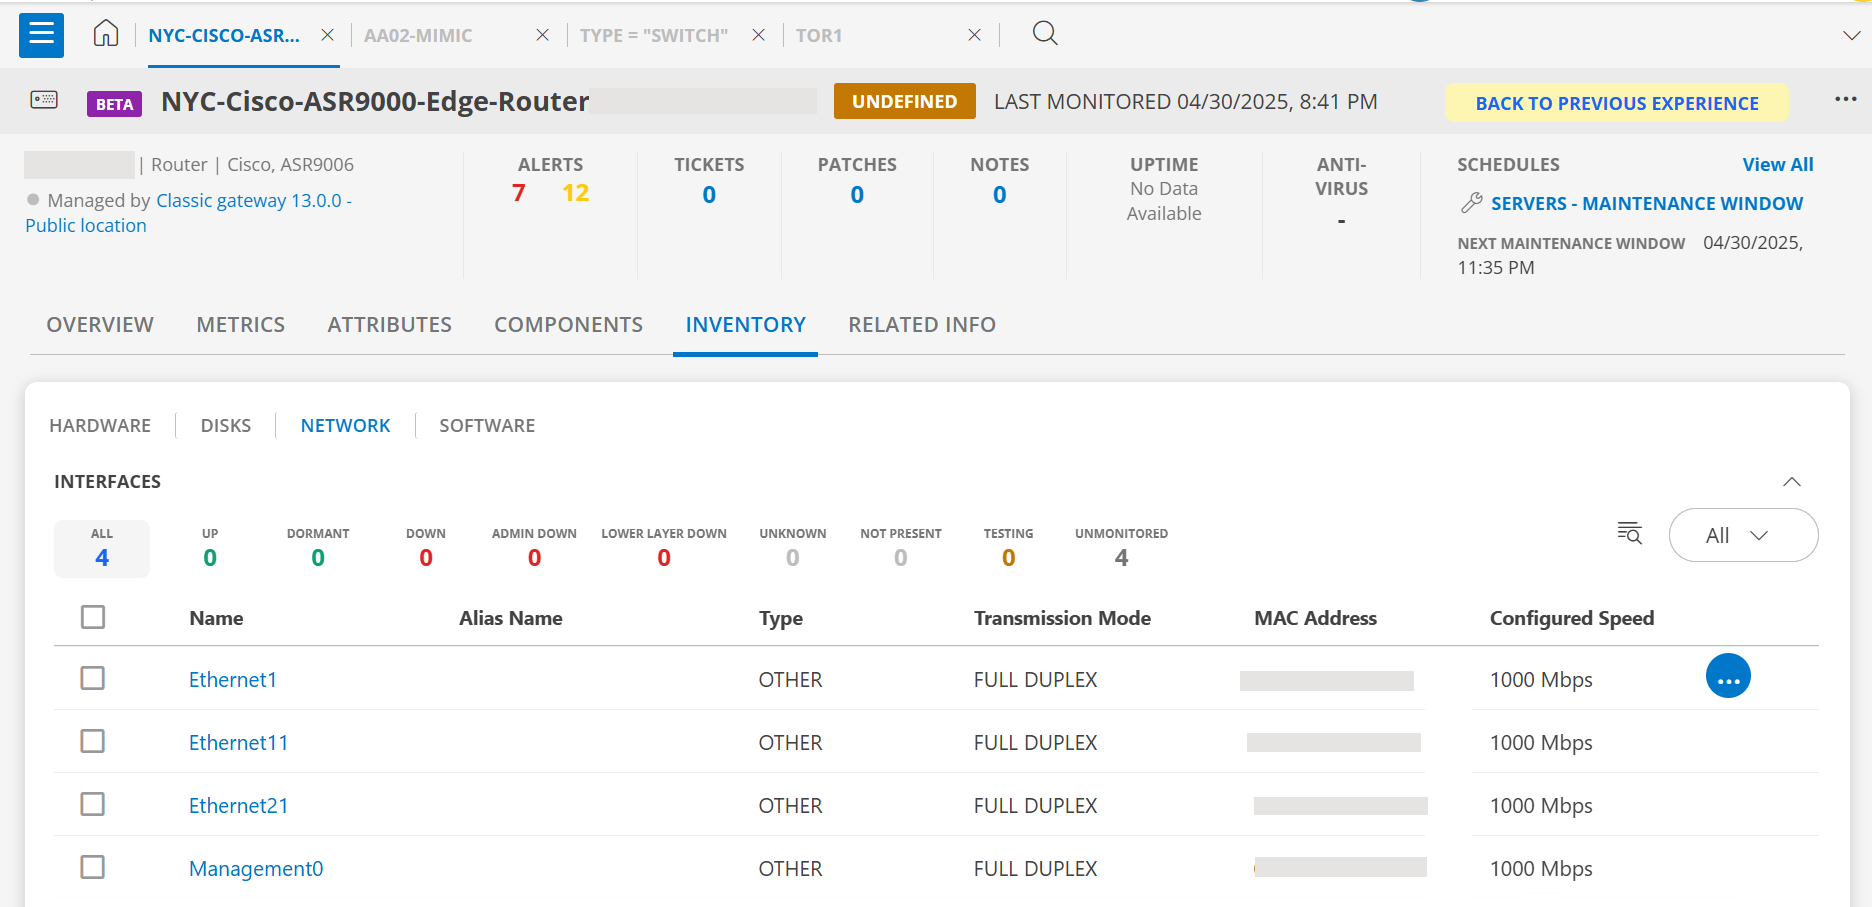Click the maintenance wrench icon
Image resolution: width=1872 pixels, height=907 pixels.
point(1471,203)
